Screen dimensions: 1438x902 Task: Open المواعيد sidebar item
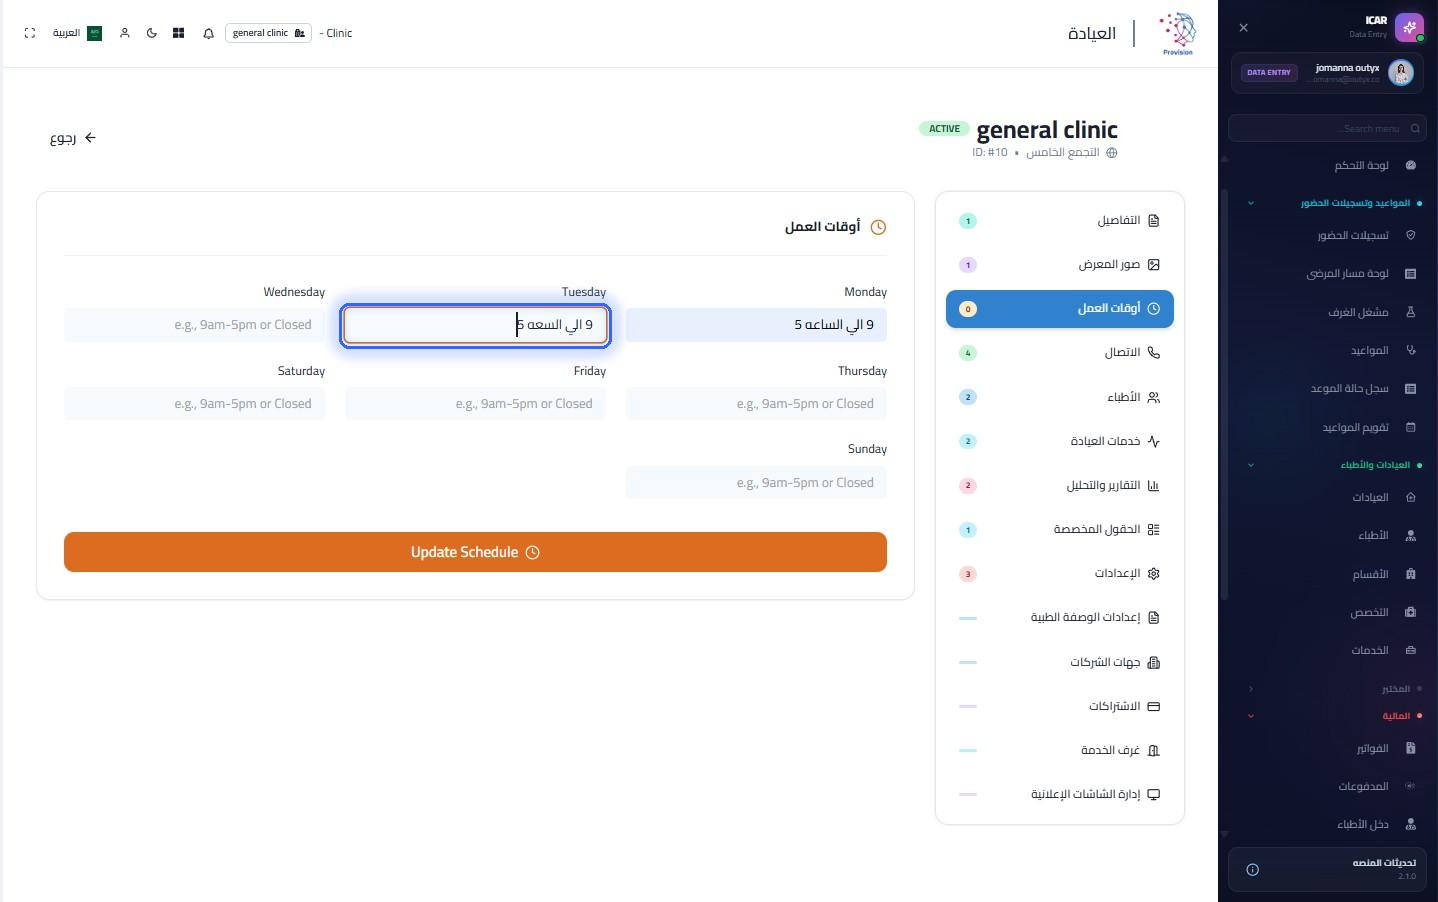click(1383, 350)
